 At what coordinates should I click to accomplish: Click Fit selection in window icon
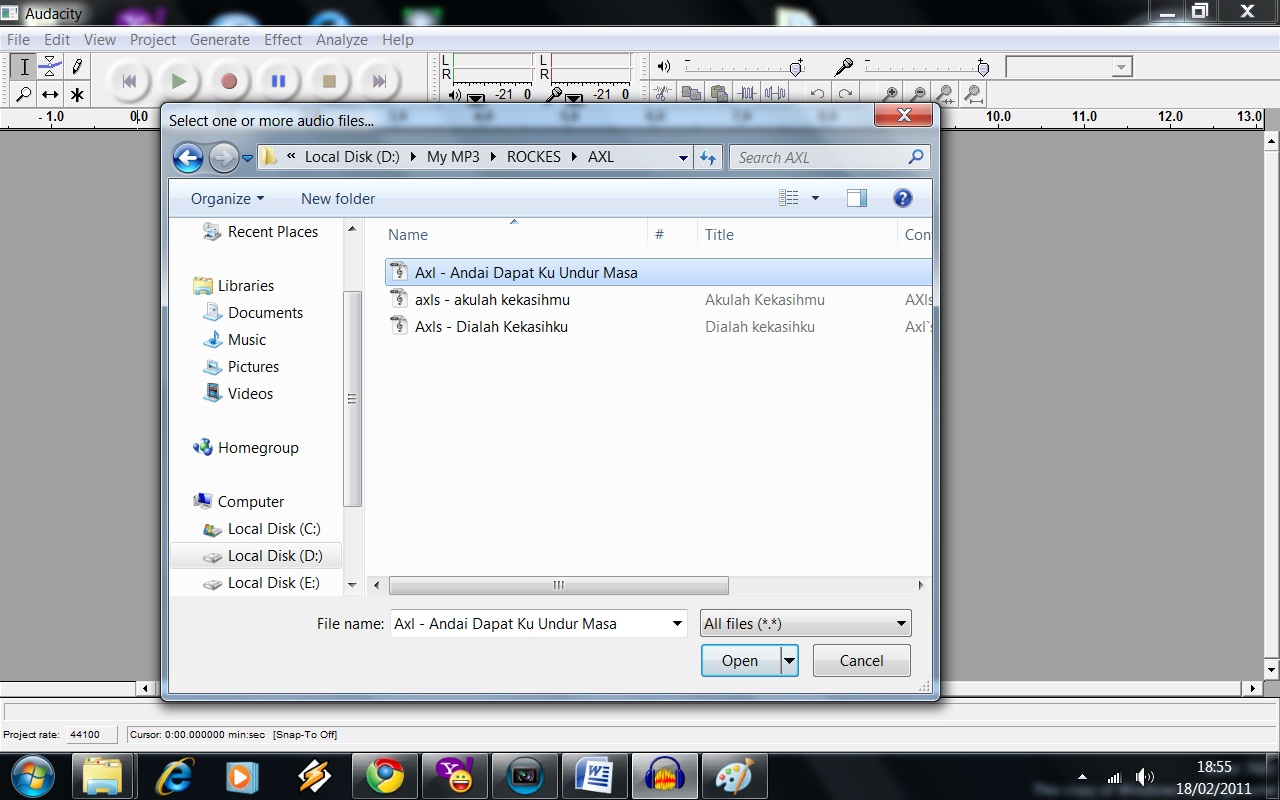tap(945, 94)
